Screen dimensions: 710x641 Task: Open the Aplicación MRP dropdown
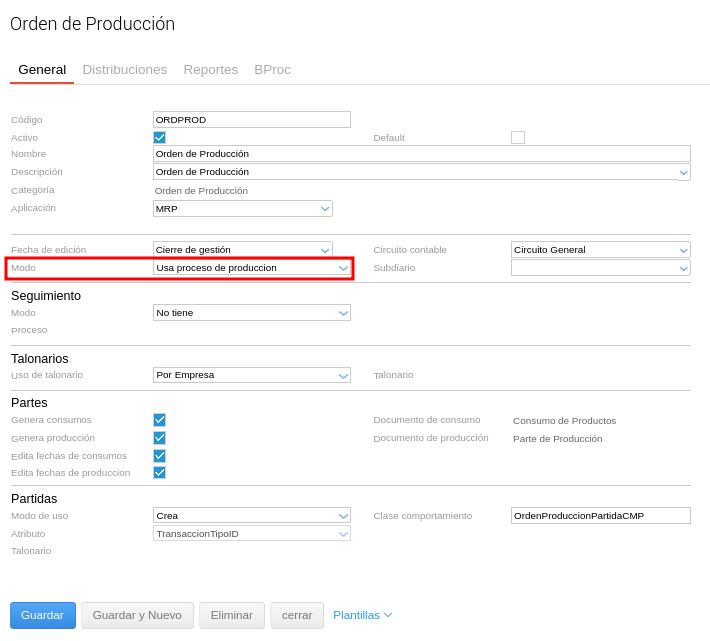coord(242,209)
